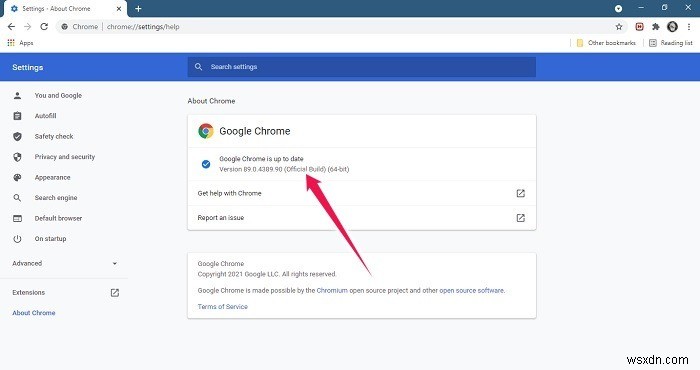The image size is (700, 370).
Task: Click the Google Chrome logo icon
Action: point(206,131)
